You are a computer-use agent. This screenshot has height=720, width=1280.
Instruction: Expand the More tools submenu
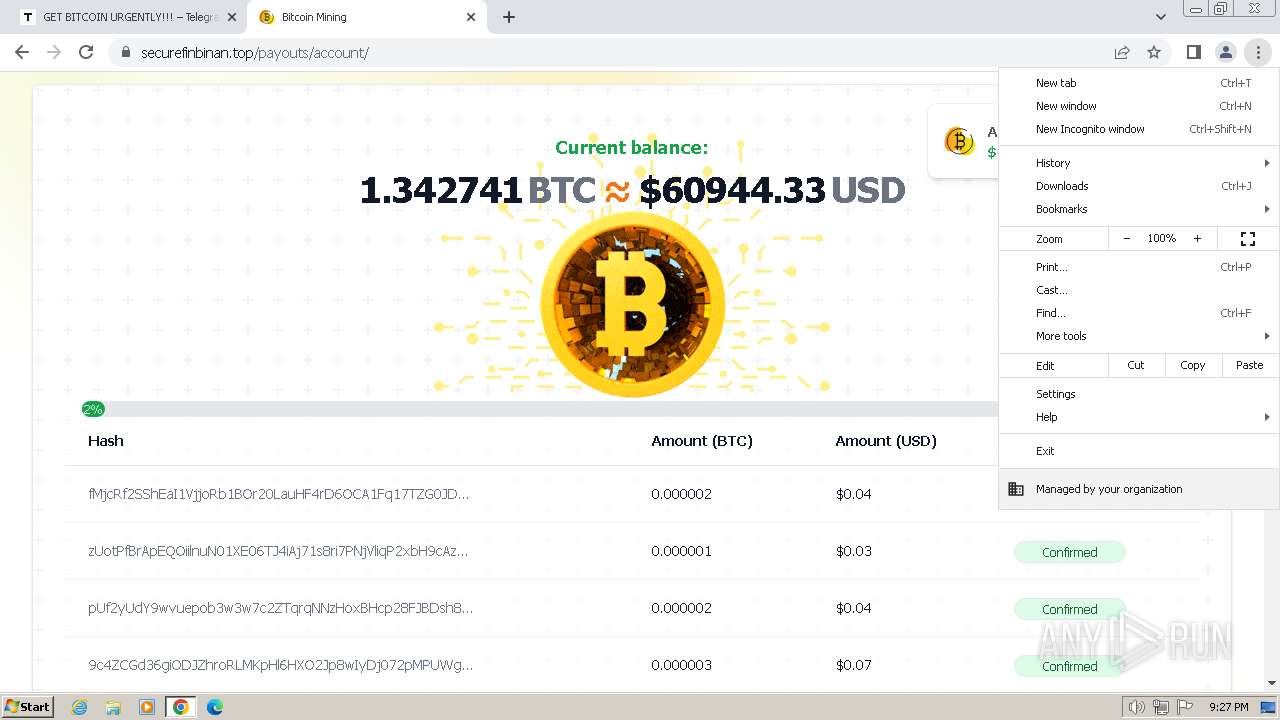tap(1138, 336)
